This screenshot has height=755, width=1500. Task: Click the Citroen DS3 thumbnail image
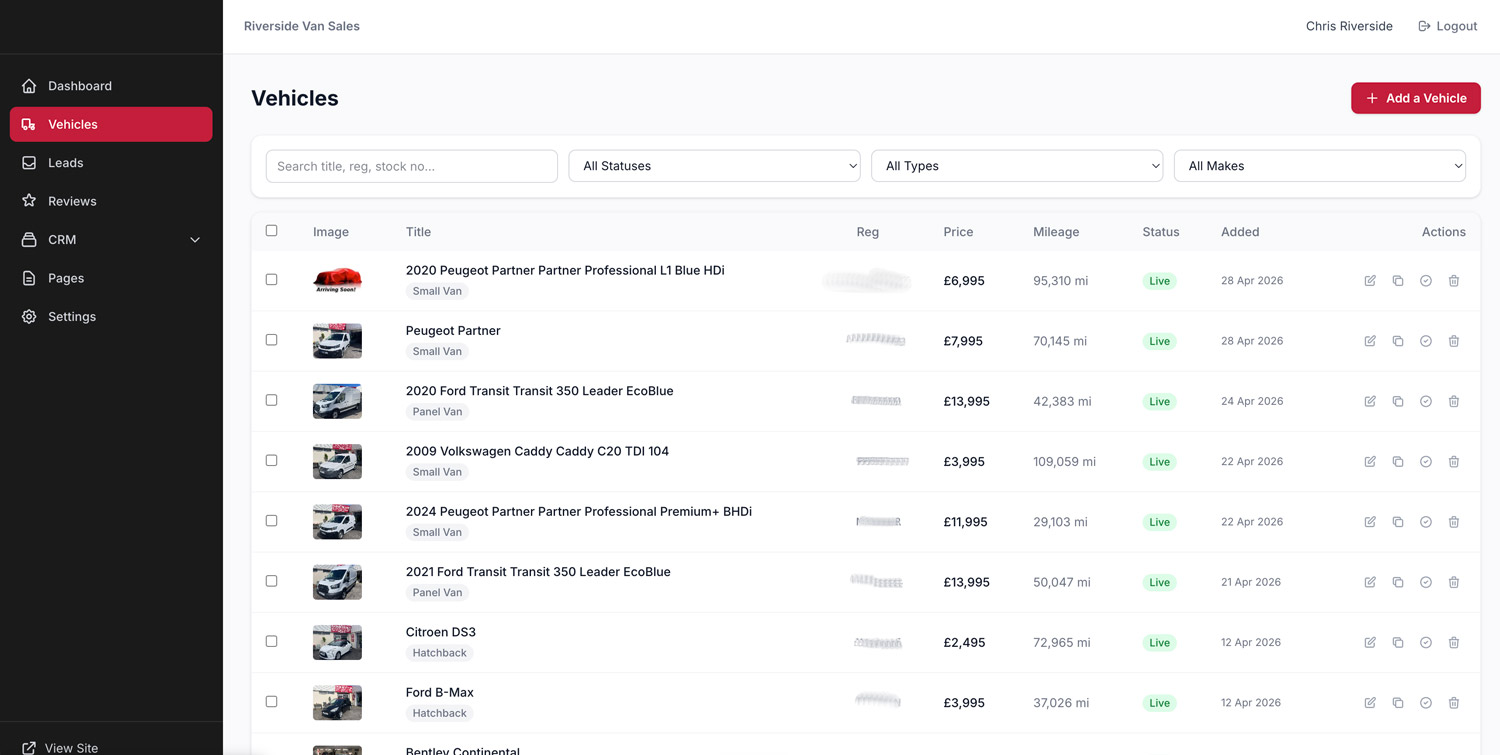[x=337, y=642]
